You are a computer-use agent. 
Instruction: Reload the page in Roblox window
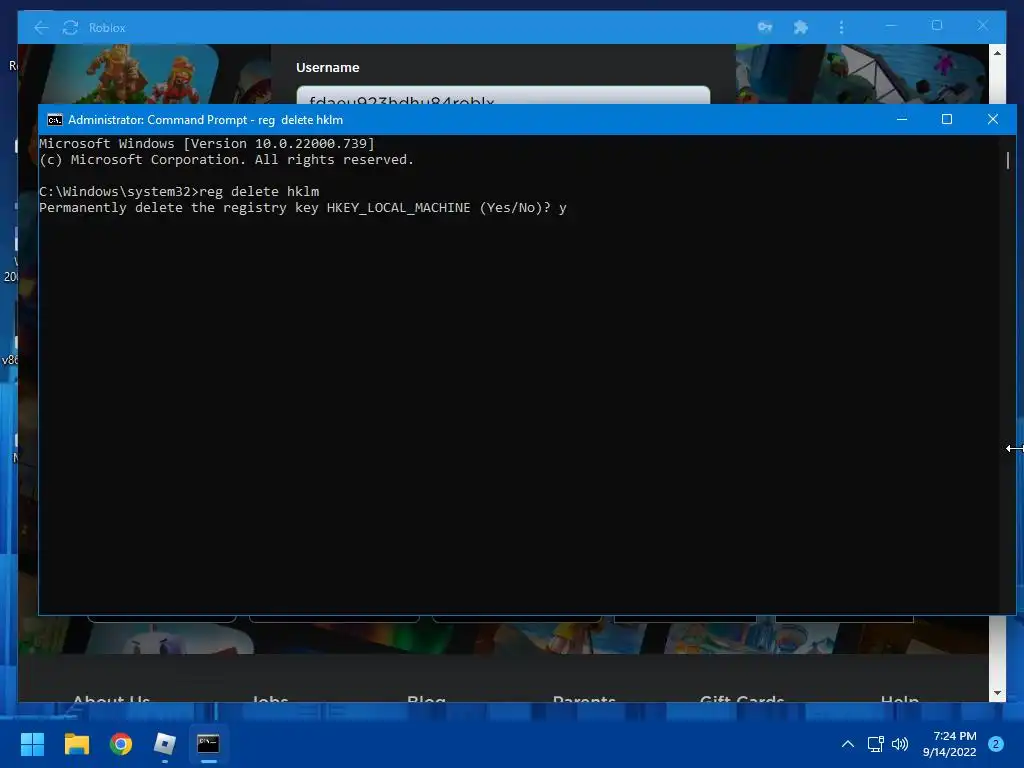pyautogui.click(x=70, y=27)
